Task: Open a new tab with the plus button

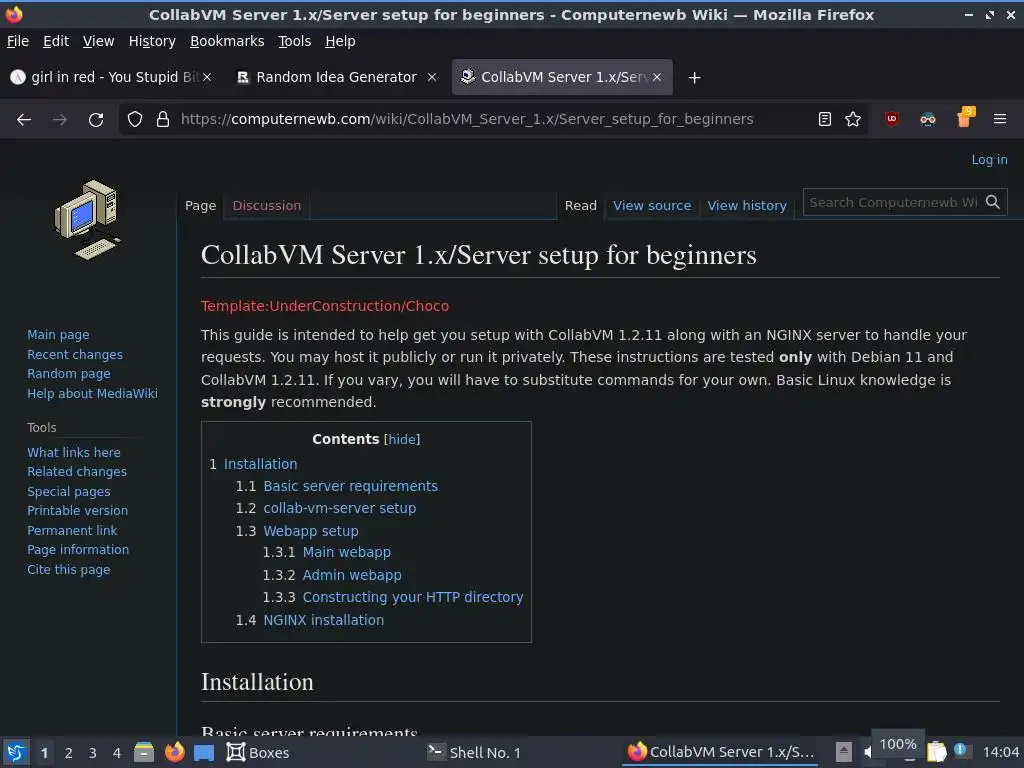Action: [694, 78]
